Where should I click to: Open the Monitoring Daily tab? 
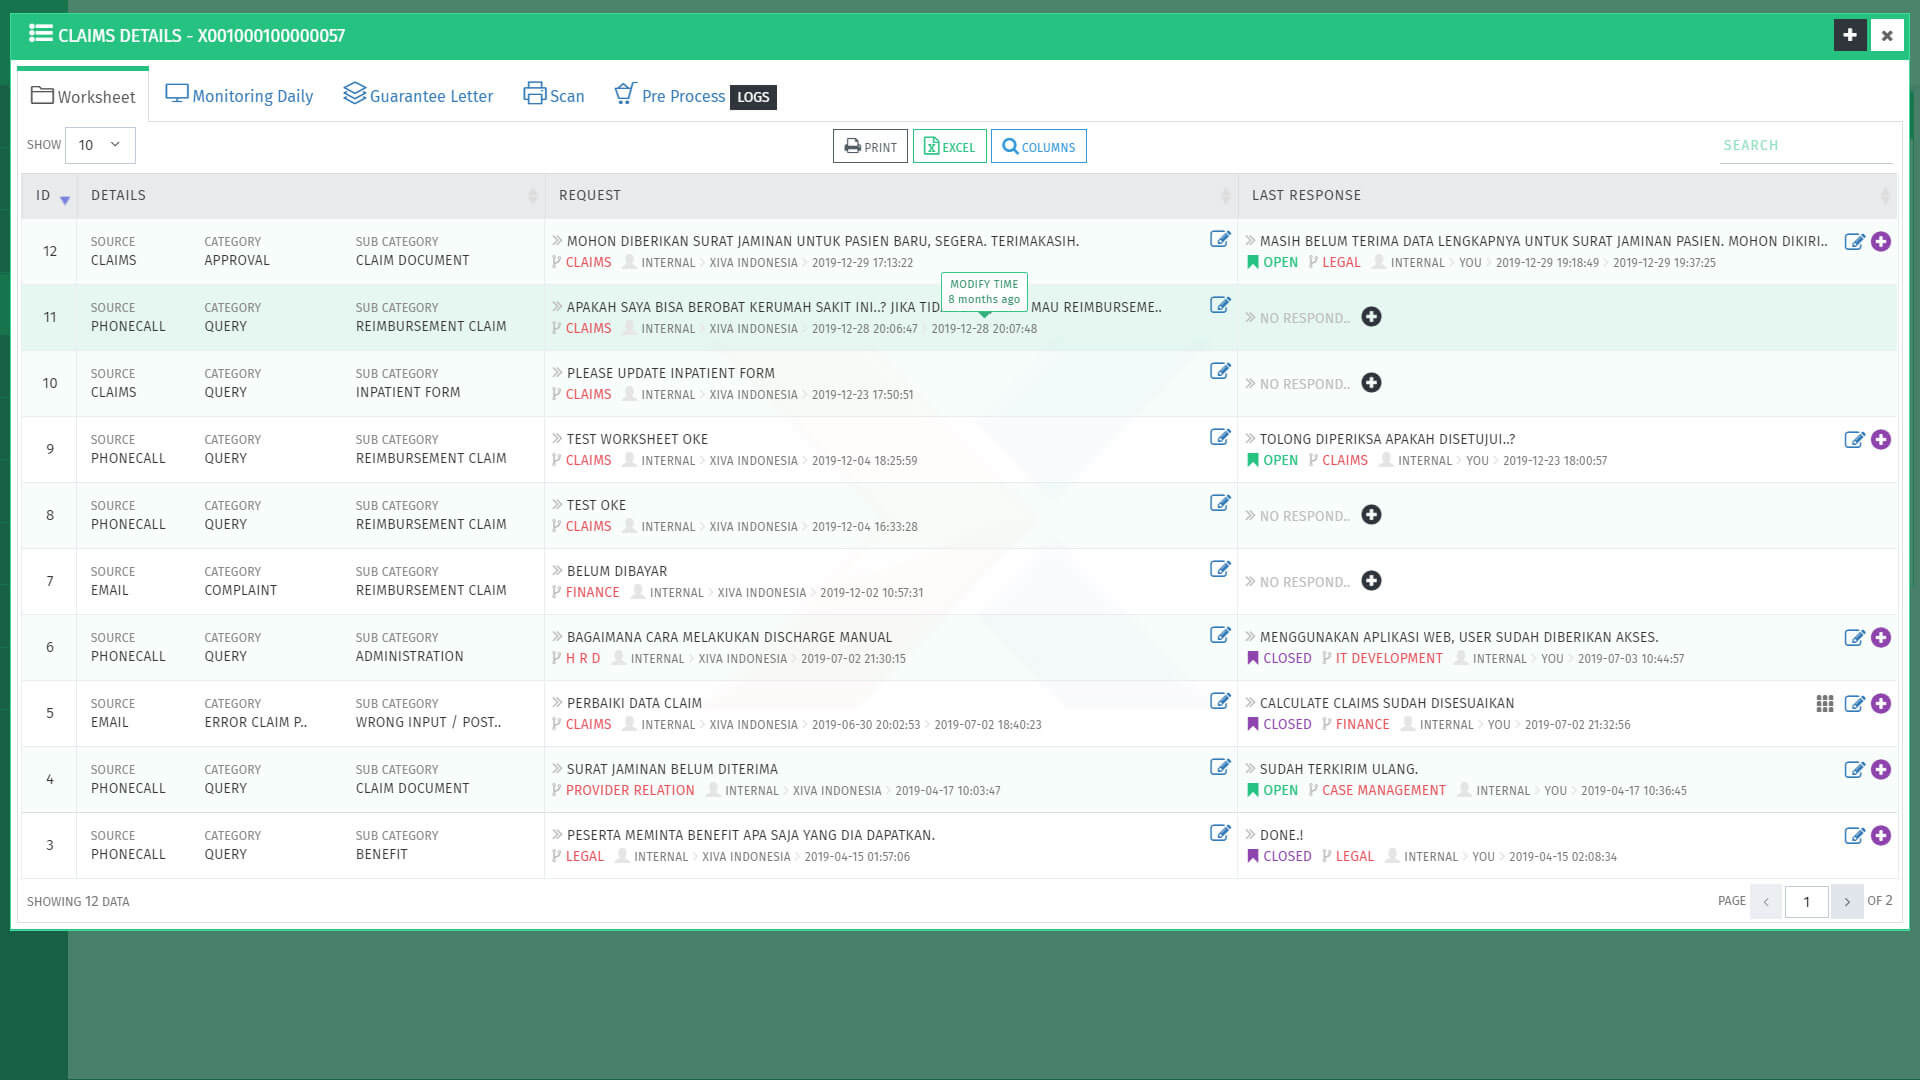pyautogui.click(x=239, y=96)
